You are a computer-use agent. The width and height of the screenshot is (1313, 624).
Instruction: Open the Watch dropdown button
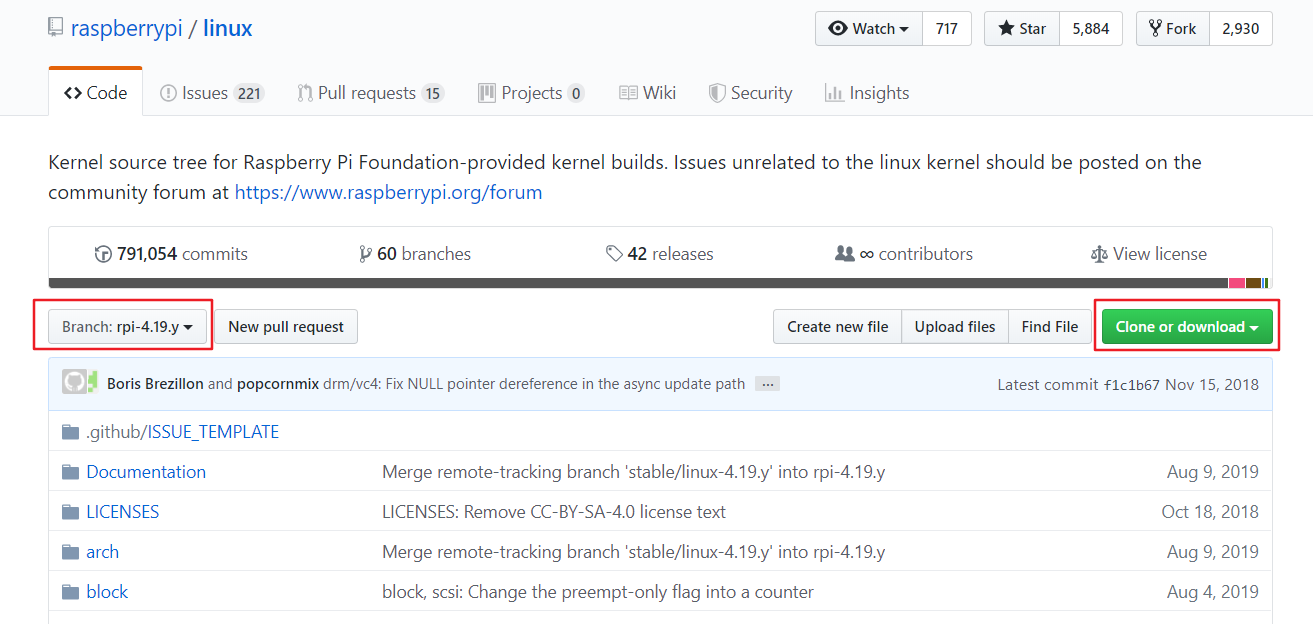pyautogui.click(x=868, y=29)
